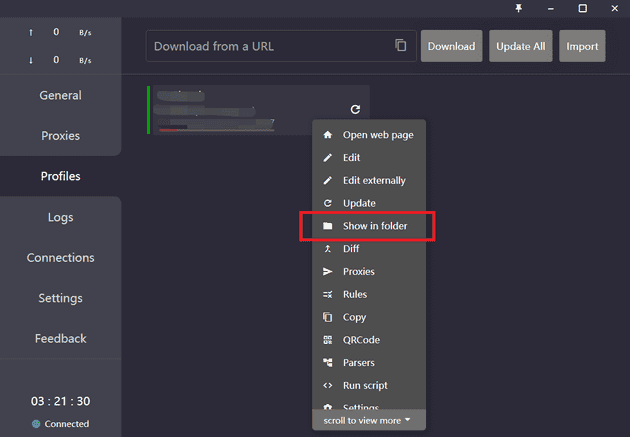
Task: Click the refresh icon on profile card
Action: (355, 109)
